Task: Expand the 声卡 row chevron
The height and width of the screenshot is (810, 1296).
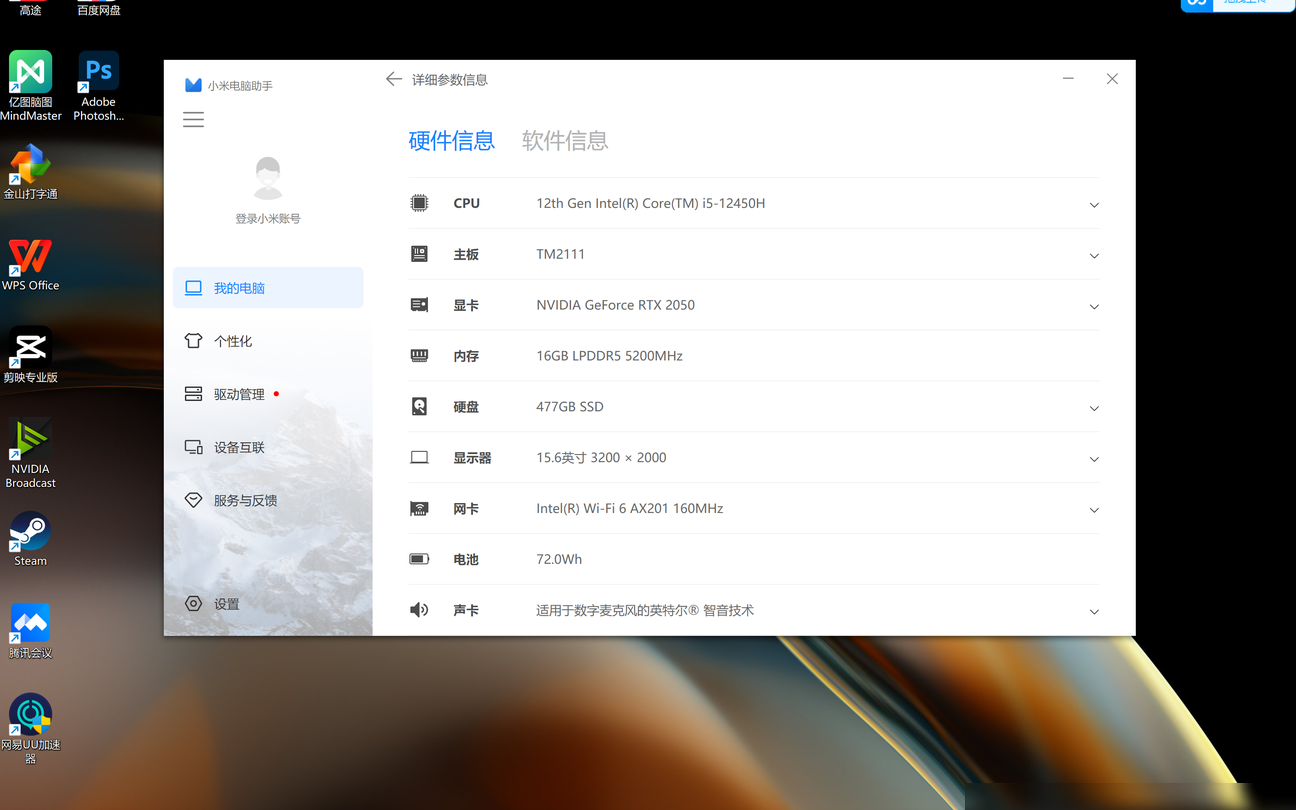Action: (1094, 611)
